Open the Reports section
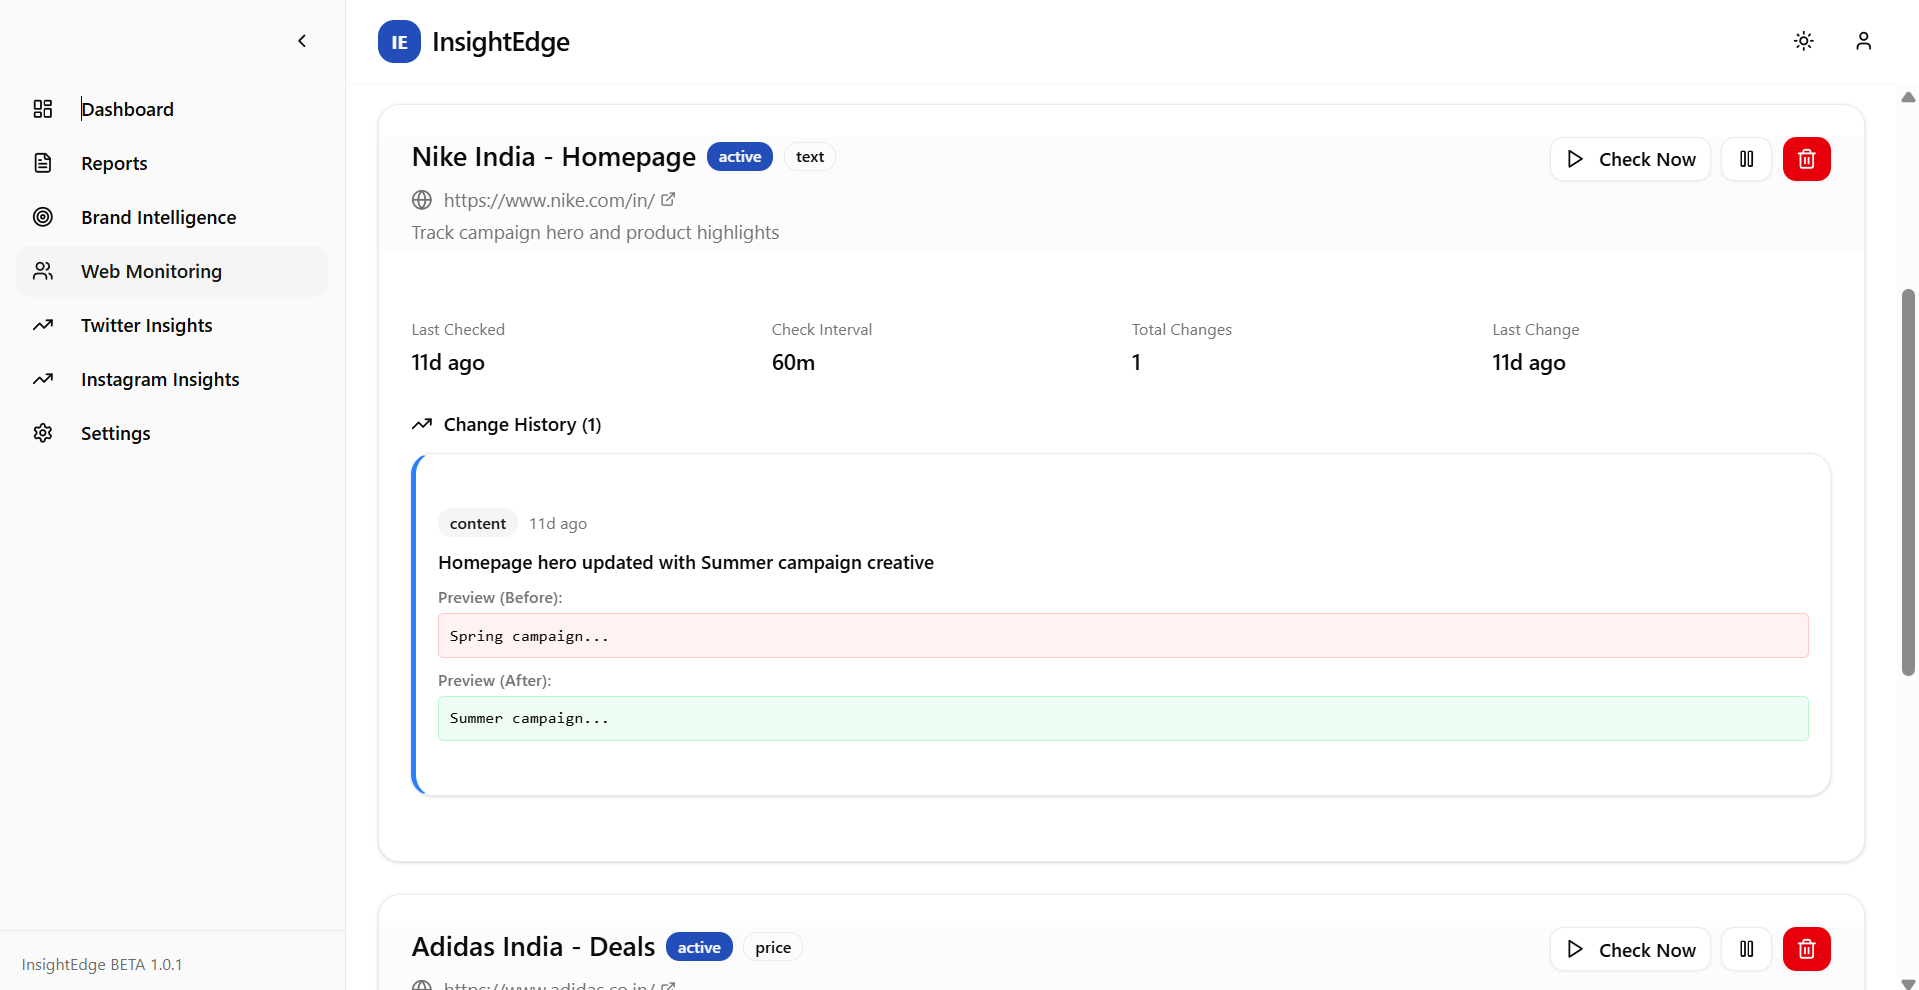The image size is (1919, 990). click(114, 163)
